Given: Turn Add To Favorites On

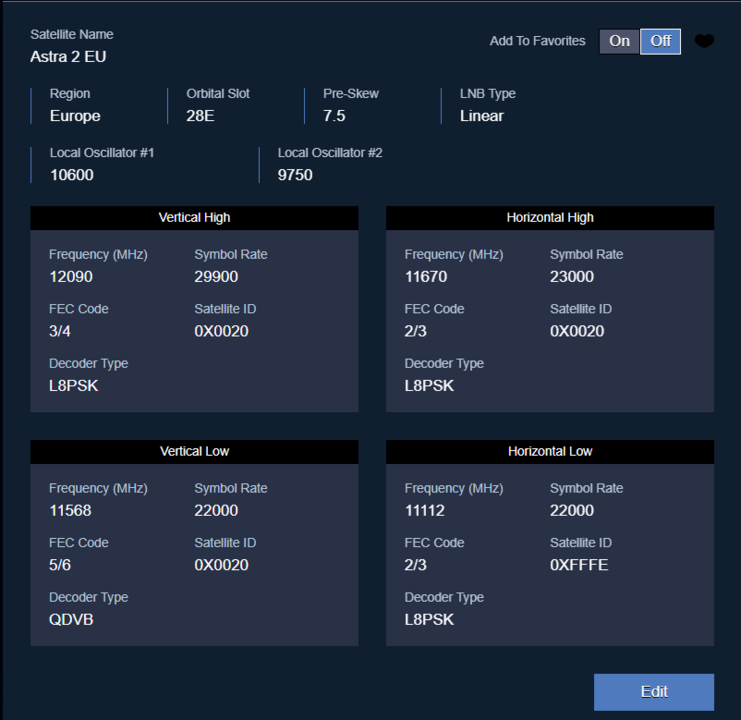Looking at the screenshot, I should (x=619, y=41).
